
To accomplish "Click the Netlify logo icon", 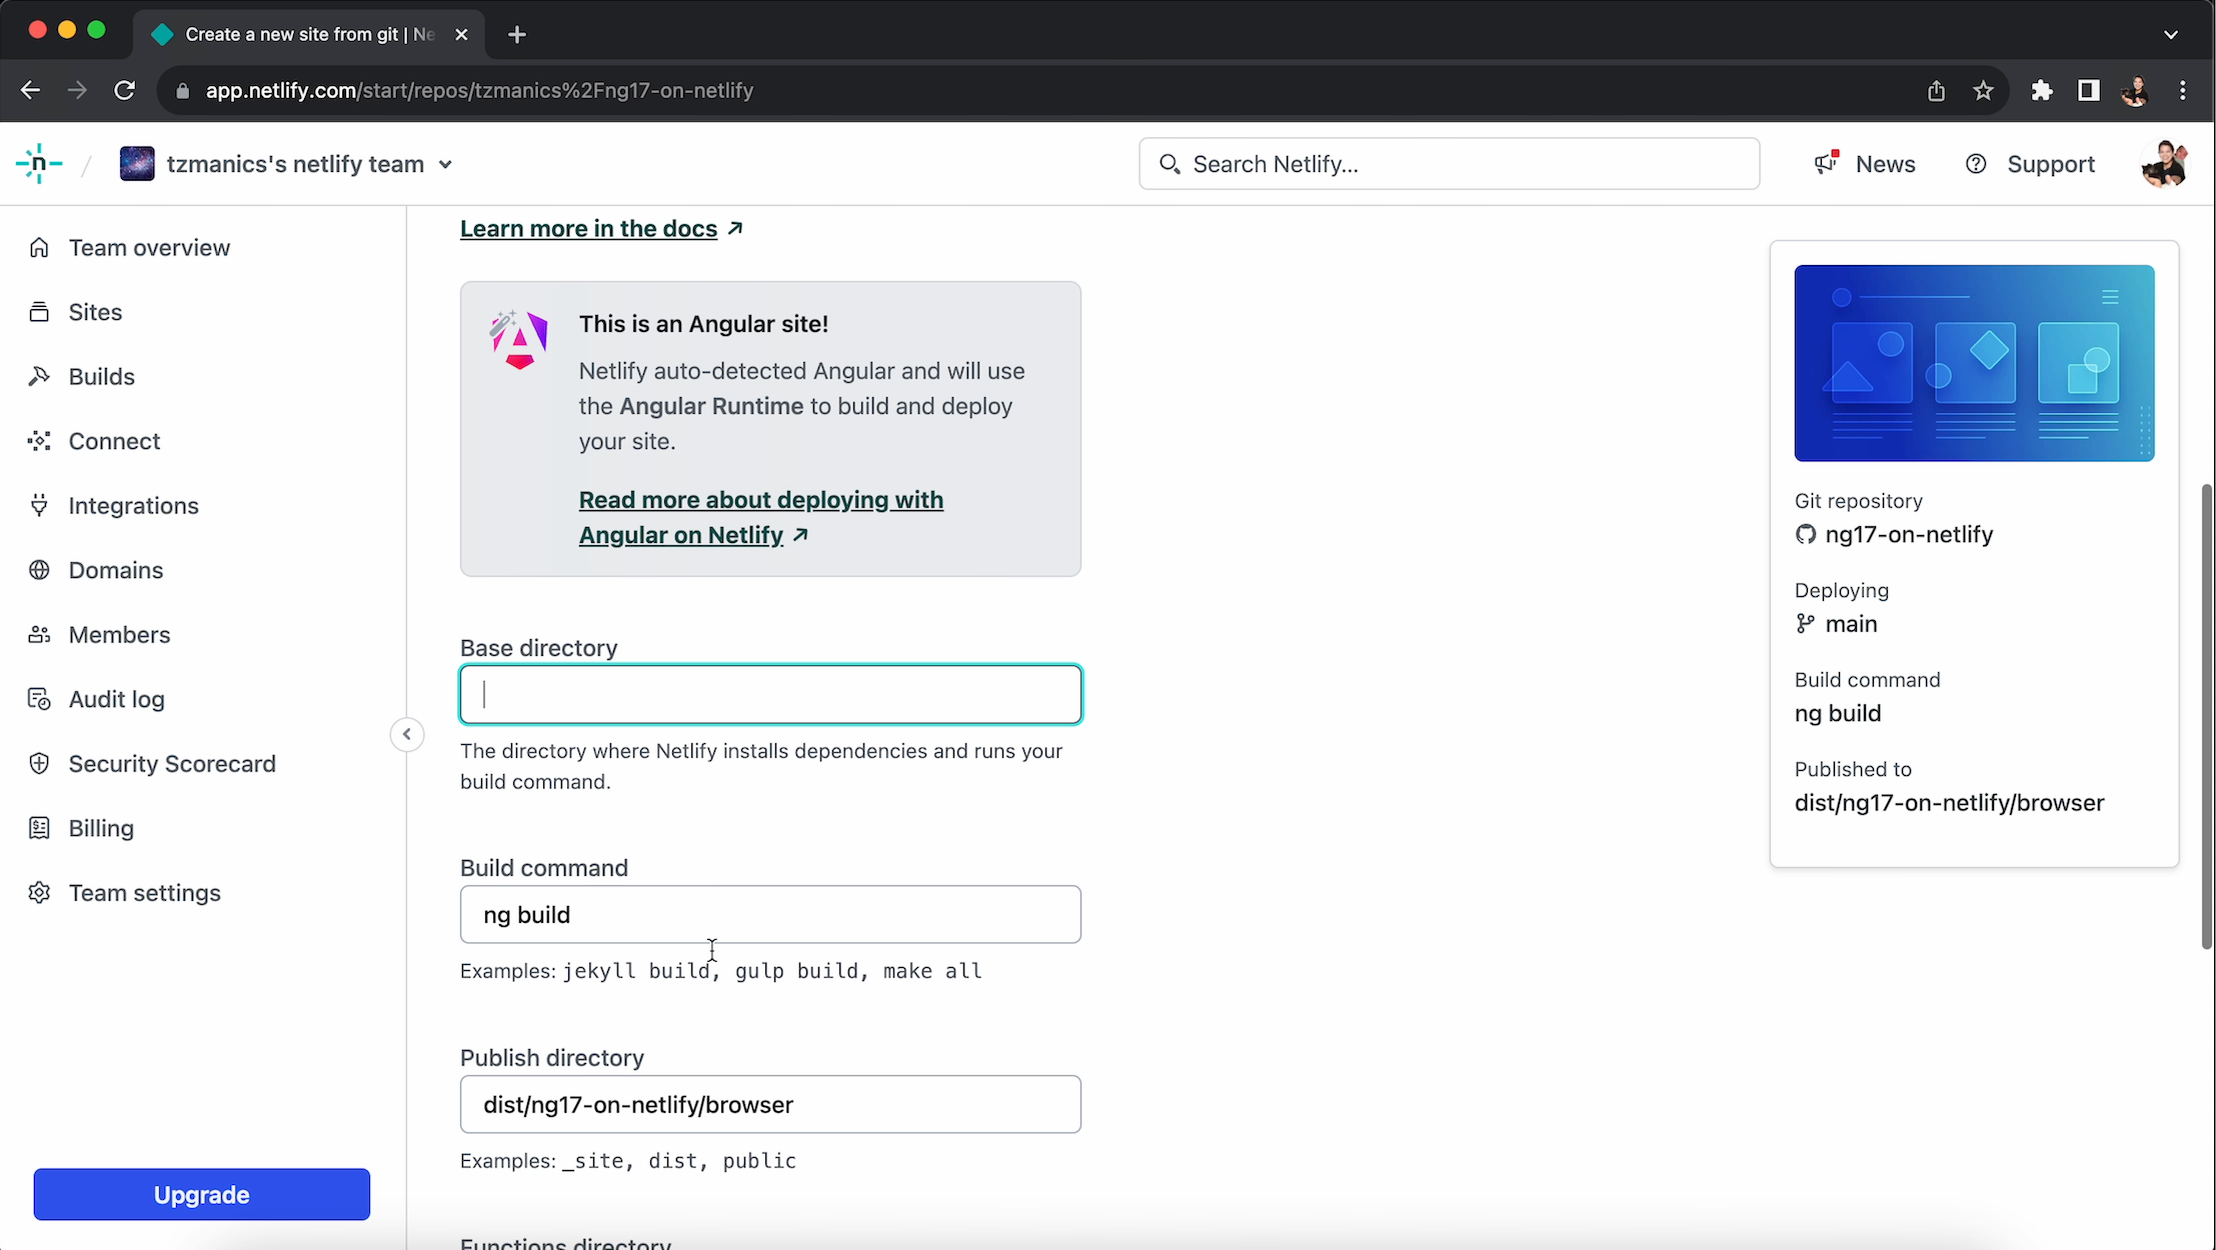I will point(39,164).
